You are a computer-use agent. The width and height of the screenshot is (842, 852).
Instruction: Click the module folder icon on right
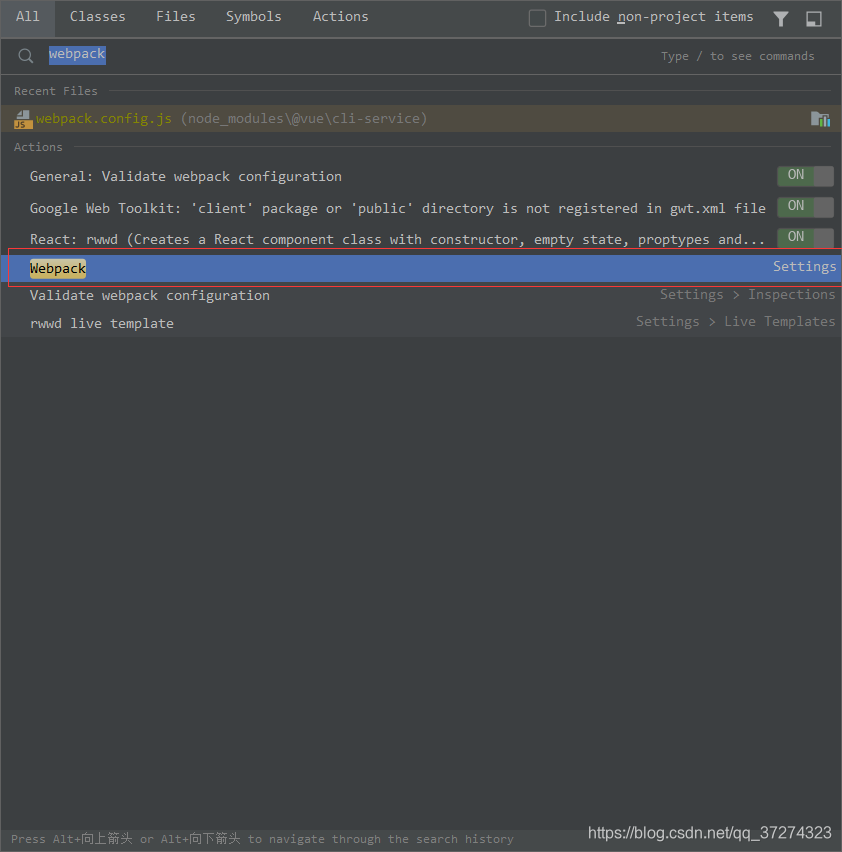pyautogui.click(x=820, y=119)
